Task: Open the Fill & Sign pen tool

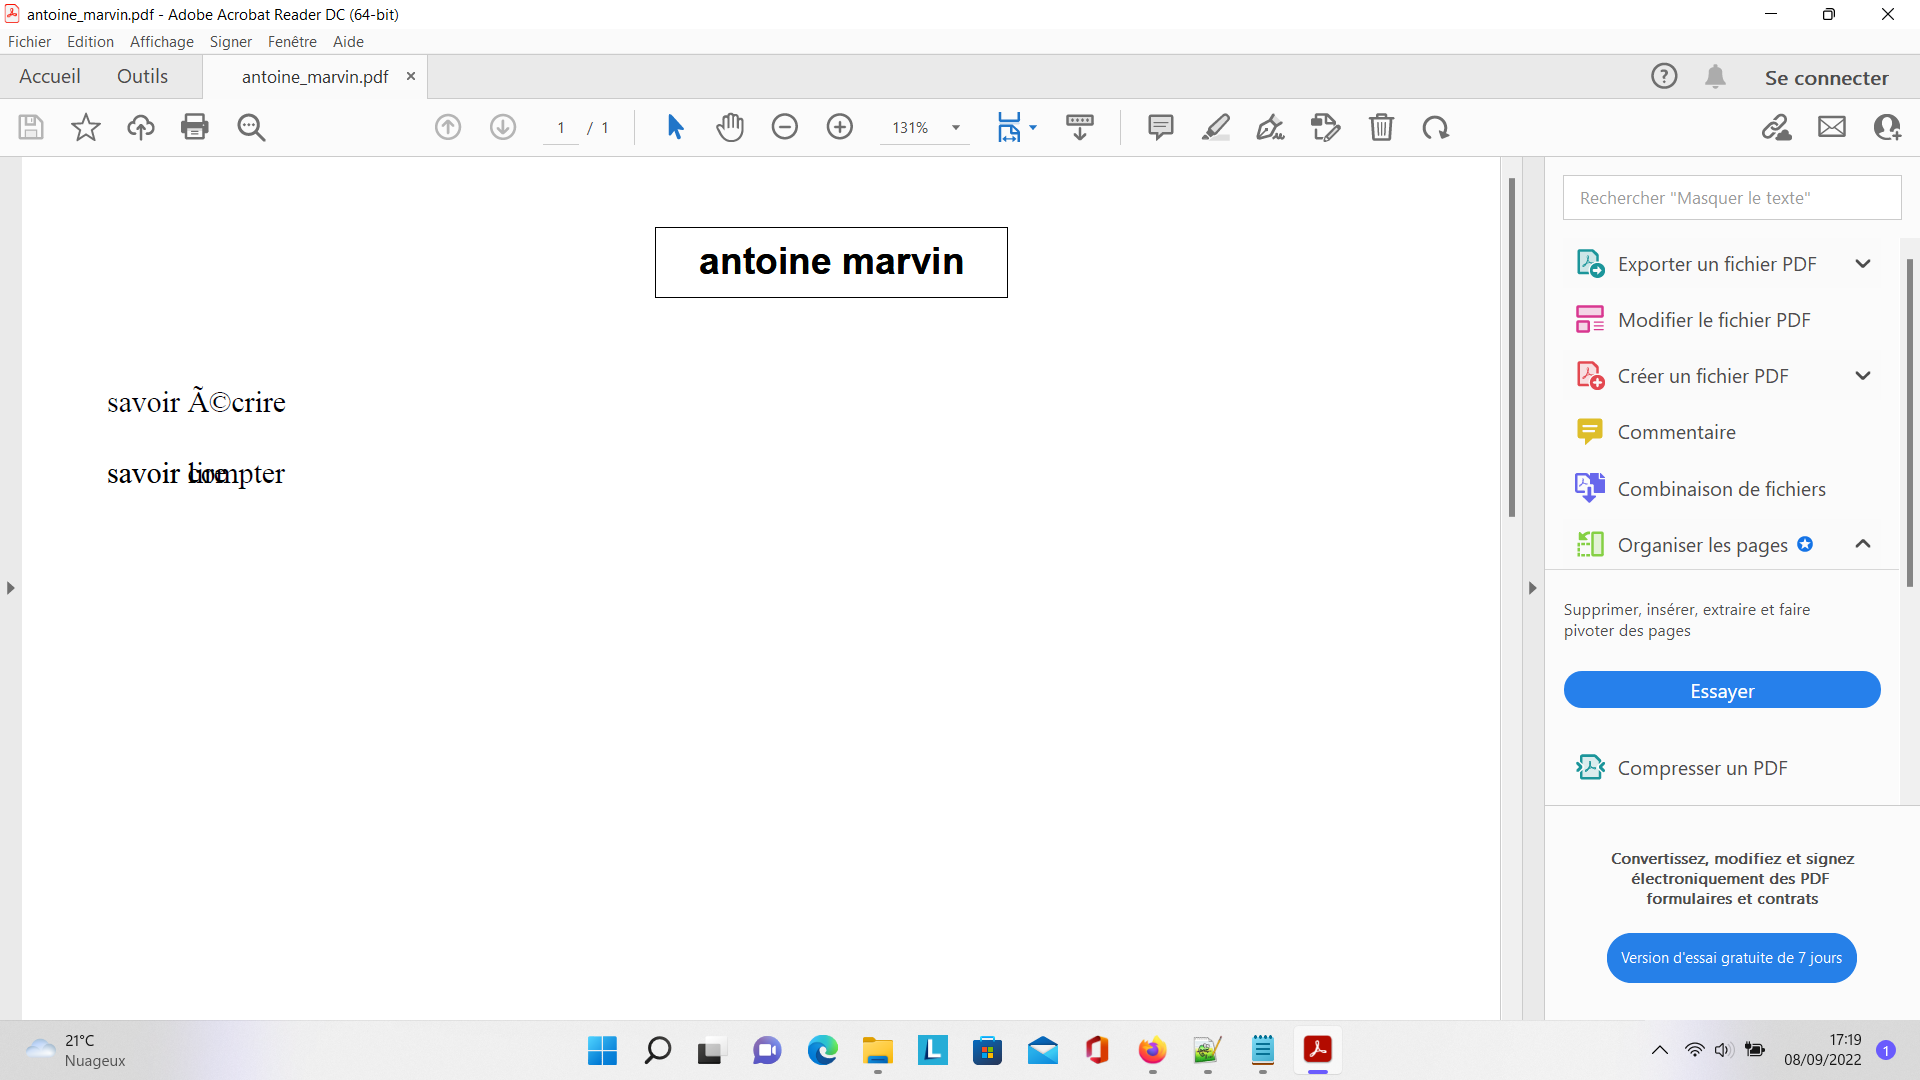Action: pyautogui.click(x=1270, y=127)
